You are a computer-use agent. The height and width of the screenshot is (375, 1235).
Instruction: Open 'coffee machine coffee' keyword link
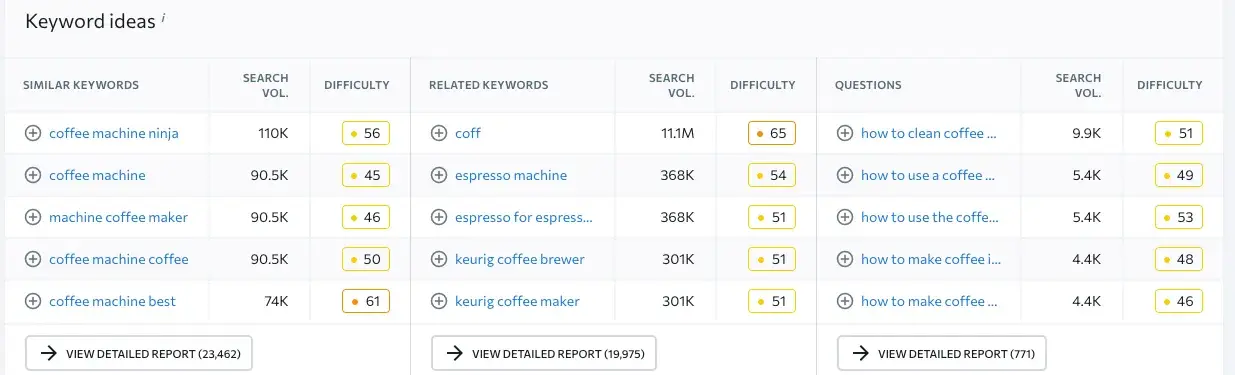click(119, 259)
